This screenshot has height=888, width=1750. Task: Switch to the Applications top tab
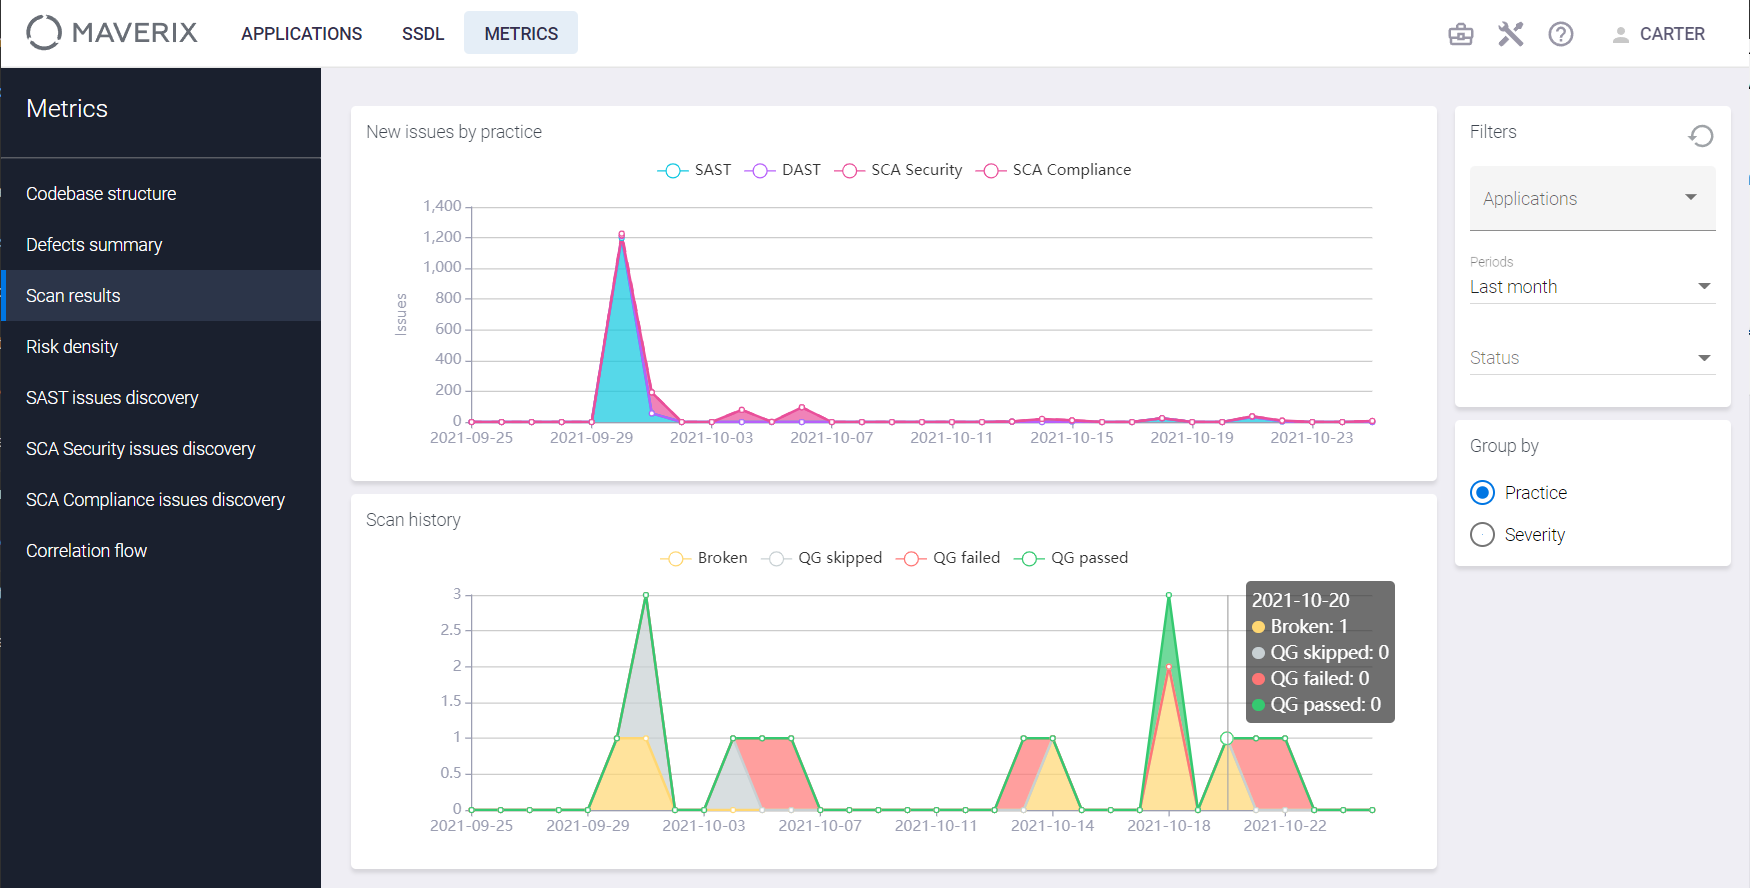tap(301, 34)
